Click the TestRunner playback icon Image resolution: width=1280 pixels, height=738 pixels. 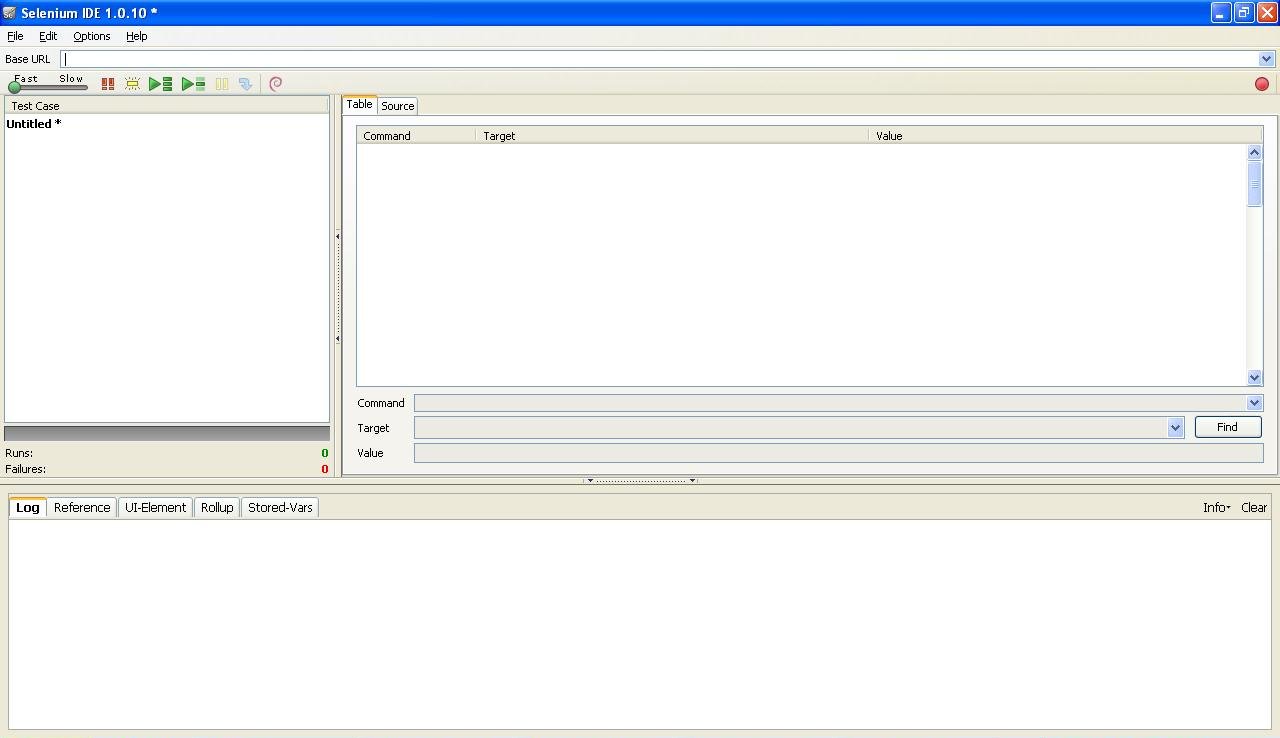(x=108, y=84)
